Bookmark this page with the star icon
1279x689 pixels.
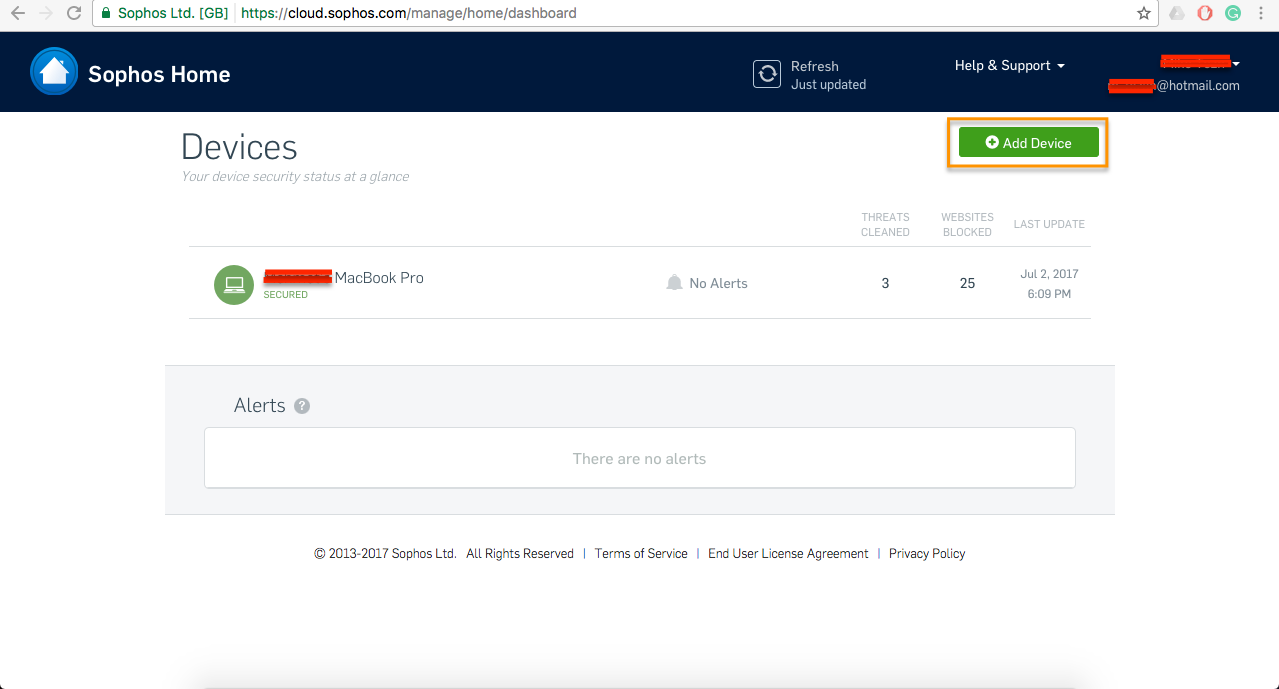(x=1144, y=13)
